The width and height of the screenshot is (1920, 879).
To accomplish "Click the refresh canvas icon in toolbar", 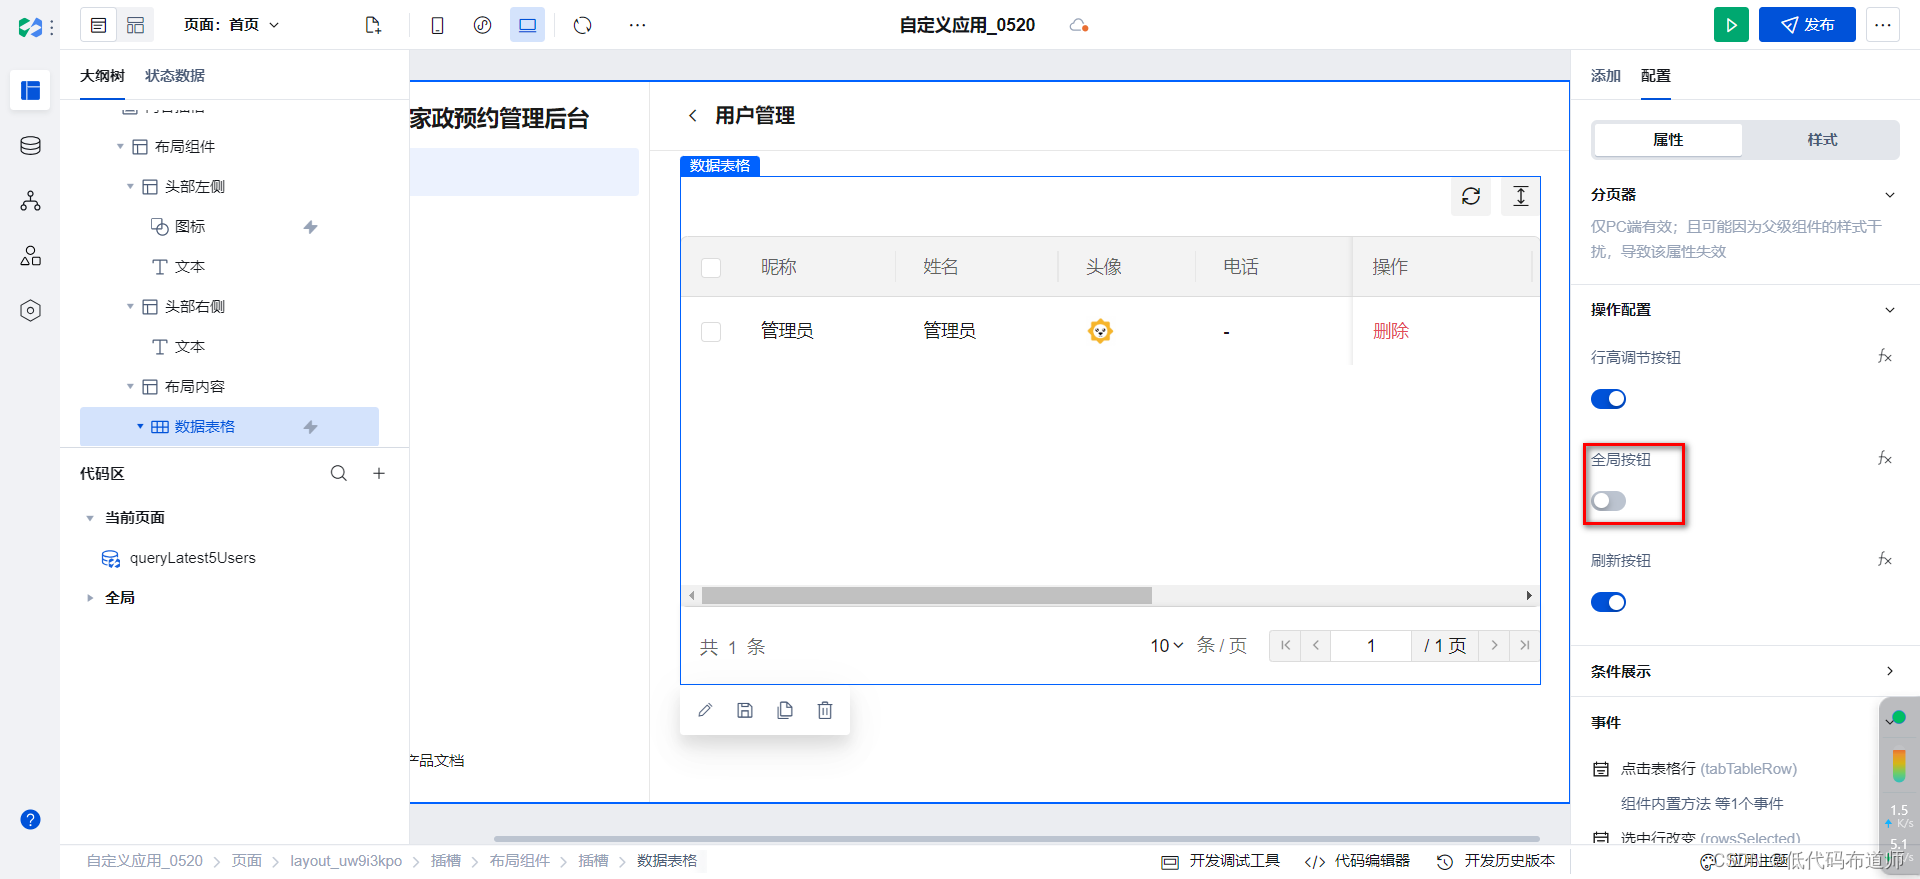I will point(583,25).
